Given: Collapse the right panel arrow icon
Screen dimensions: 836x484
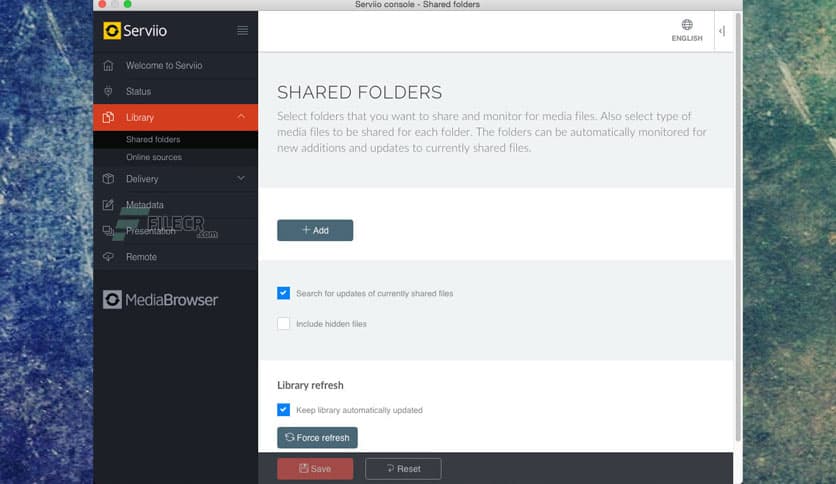Looking at the screenshot, I should click(722, 31).
